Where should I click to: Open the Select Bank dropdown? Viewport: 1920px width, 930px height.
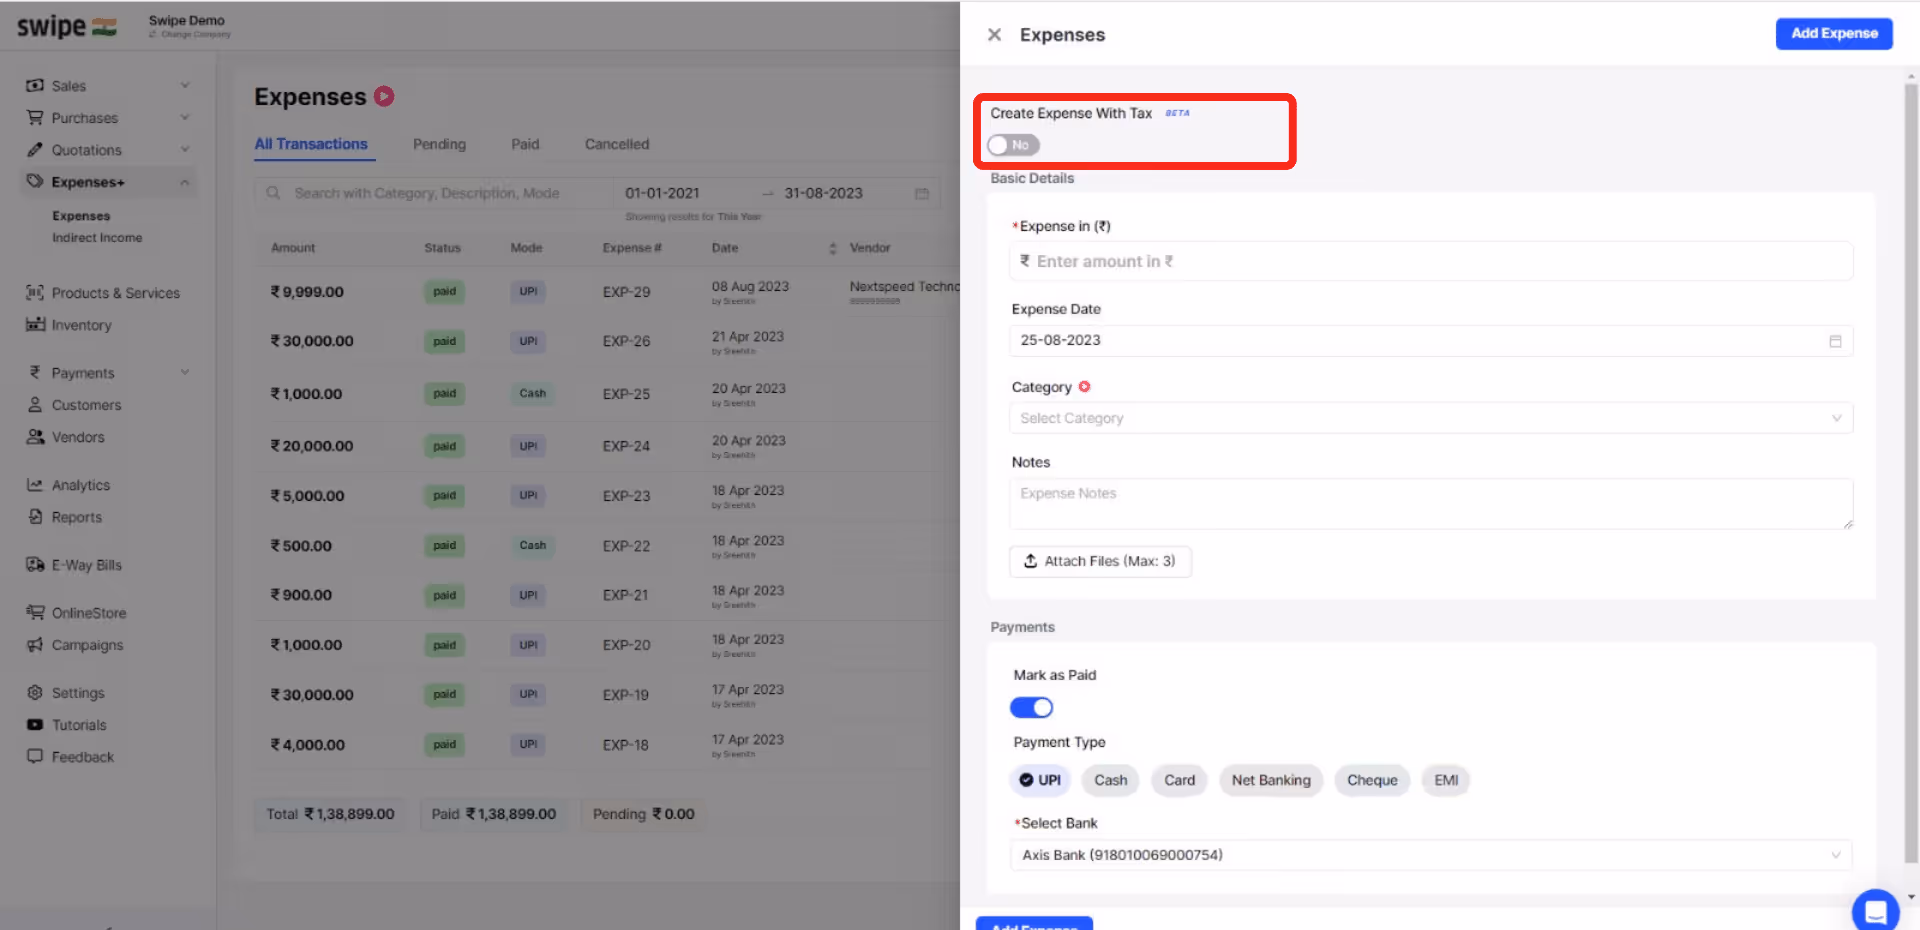click(1431, 855)
